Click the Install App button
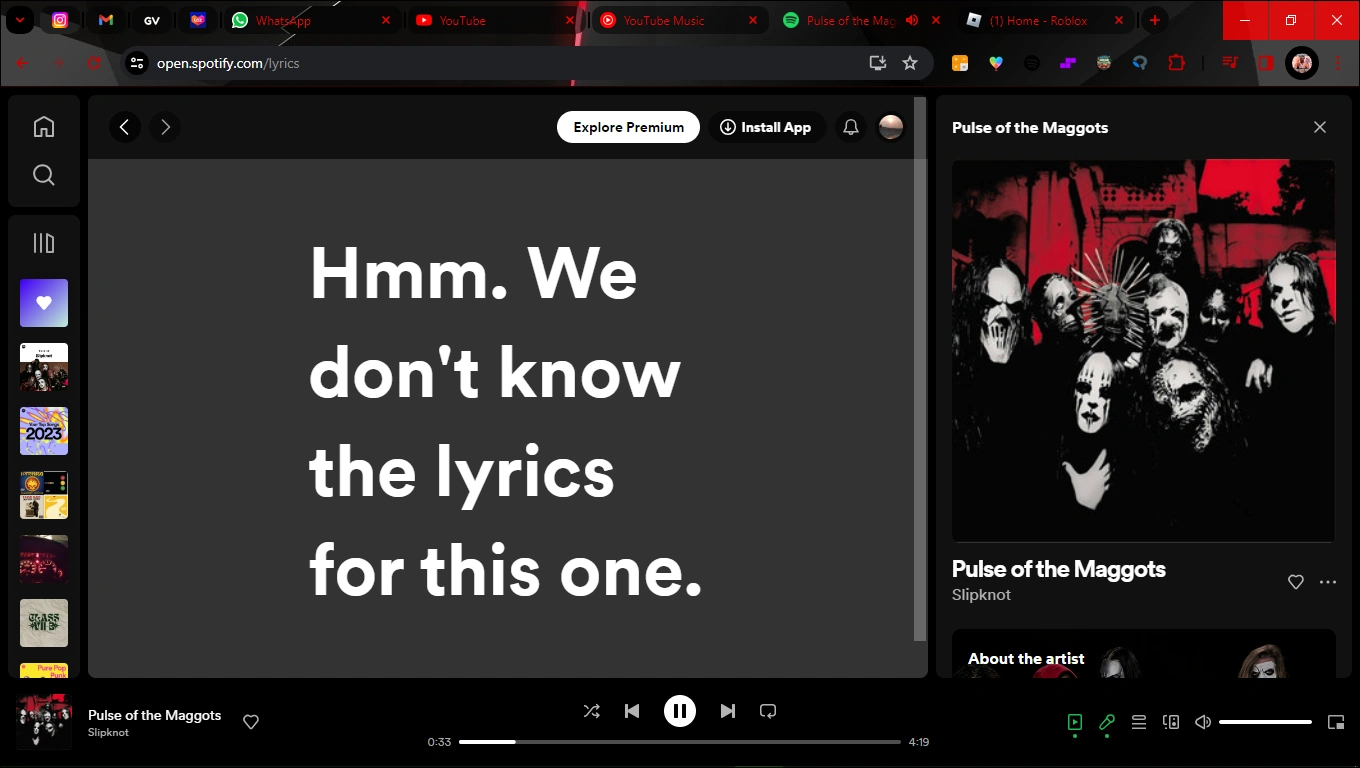Screen dimensions: 1360x768 click(x=766, y=127)
